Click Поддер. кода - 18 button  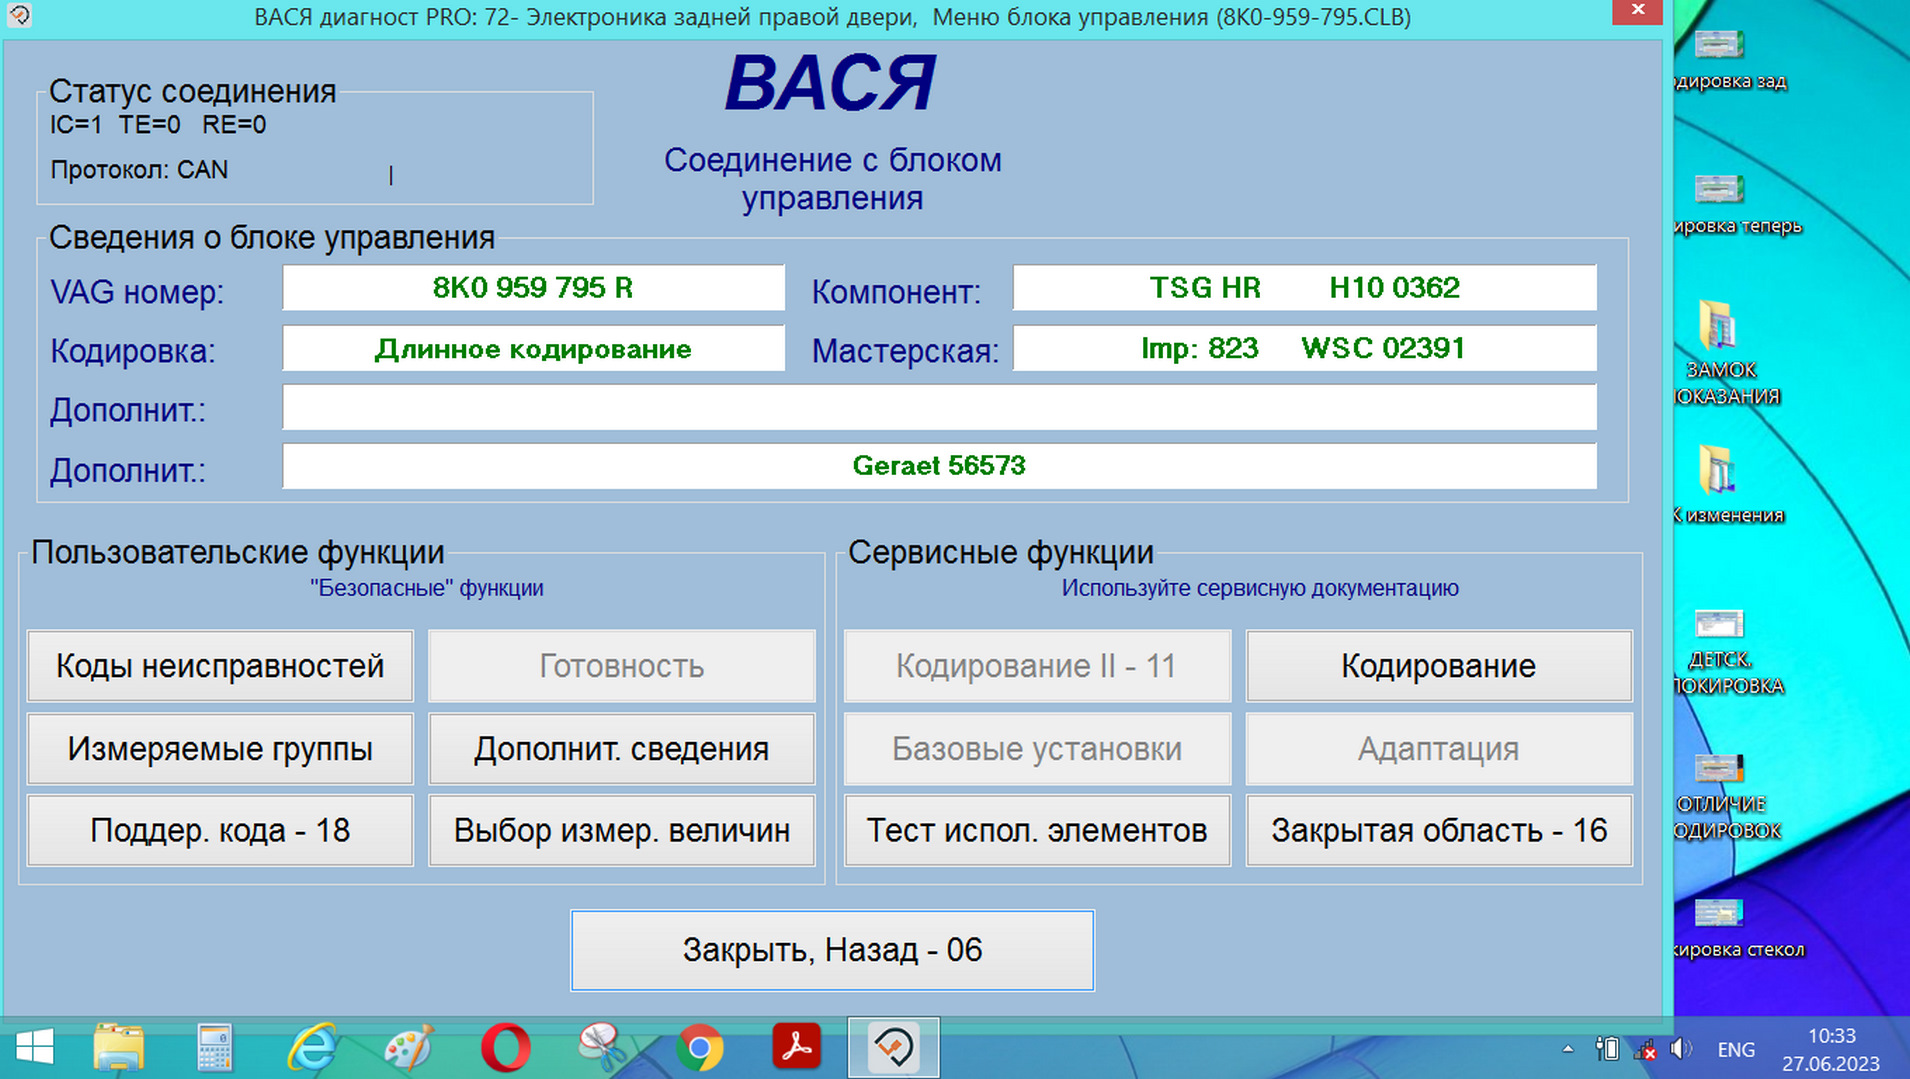pyautogui.click(x=220, y=831)
